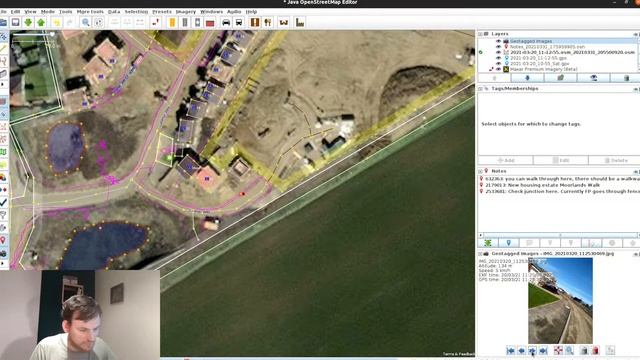This screenshot has width=640, height=360.
Task: Toggle visibility of Geotagged Images layer
Action: (498, 41)
